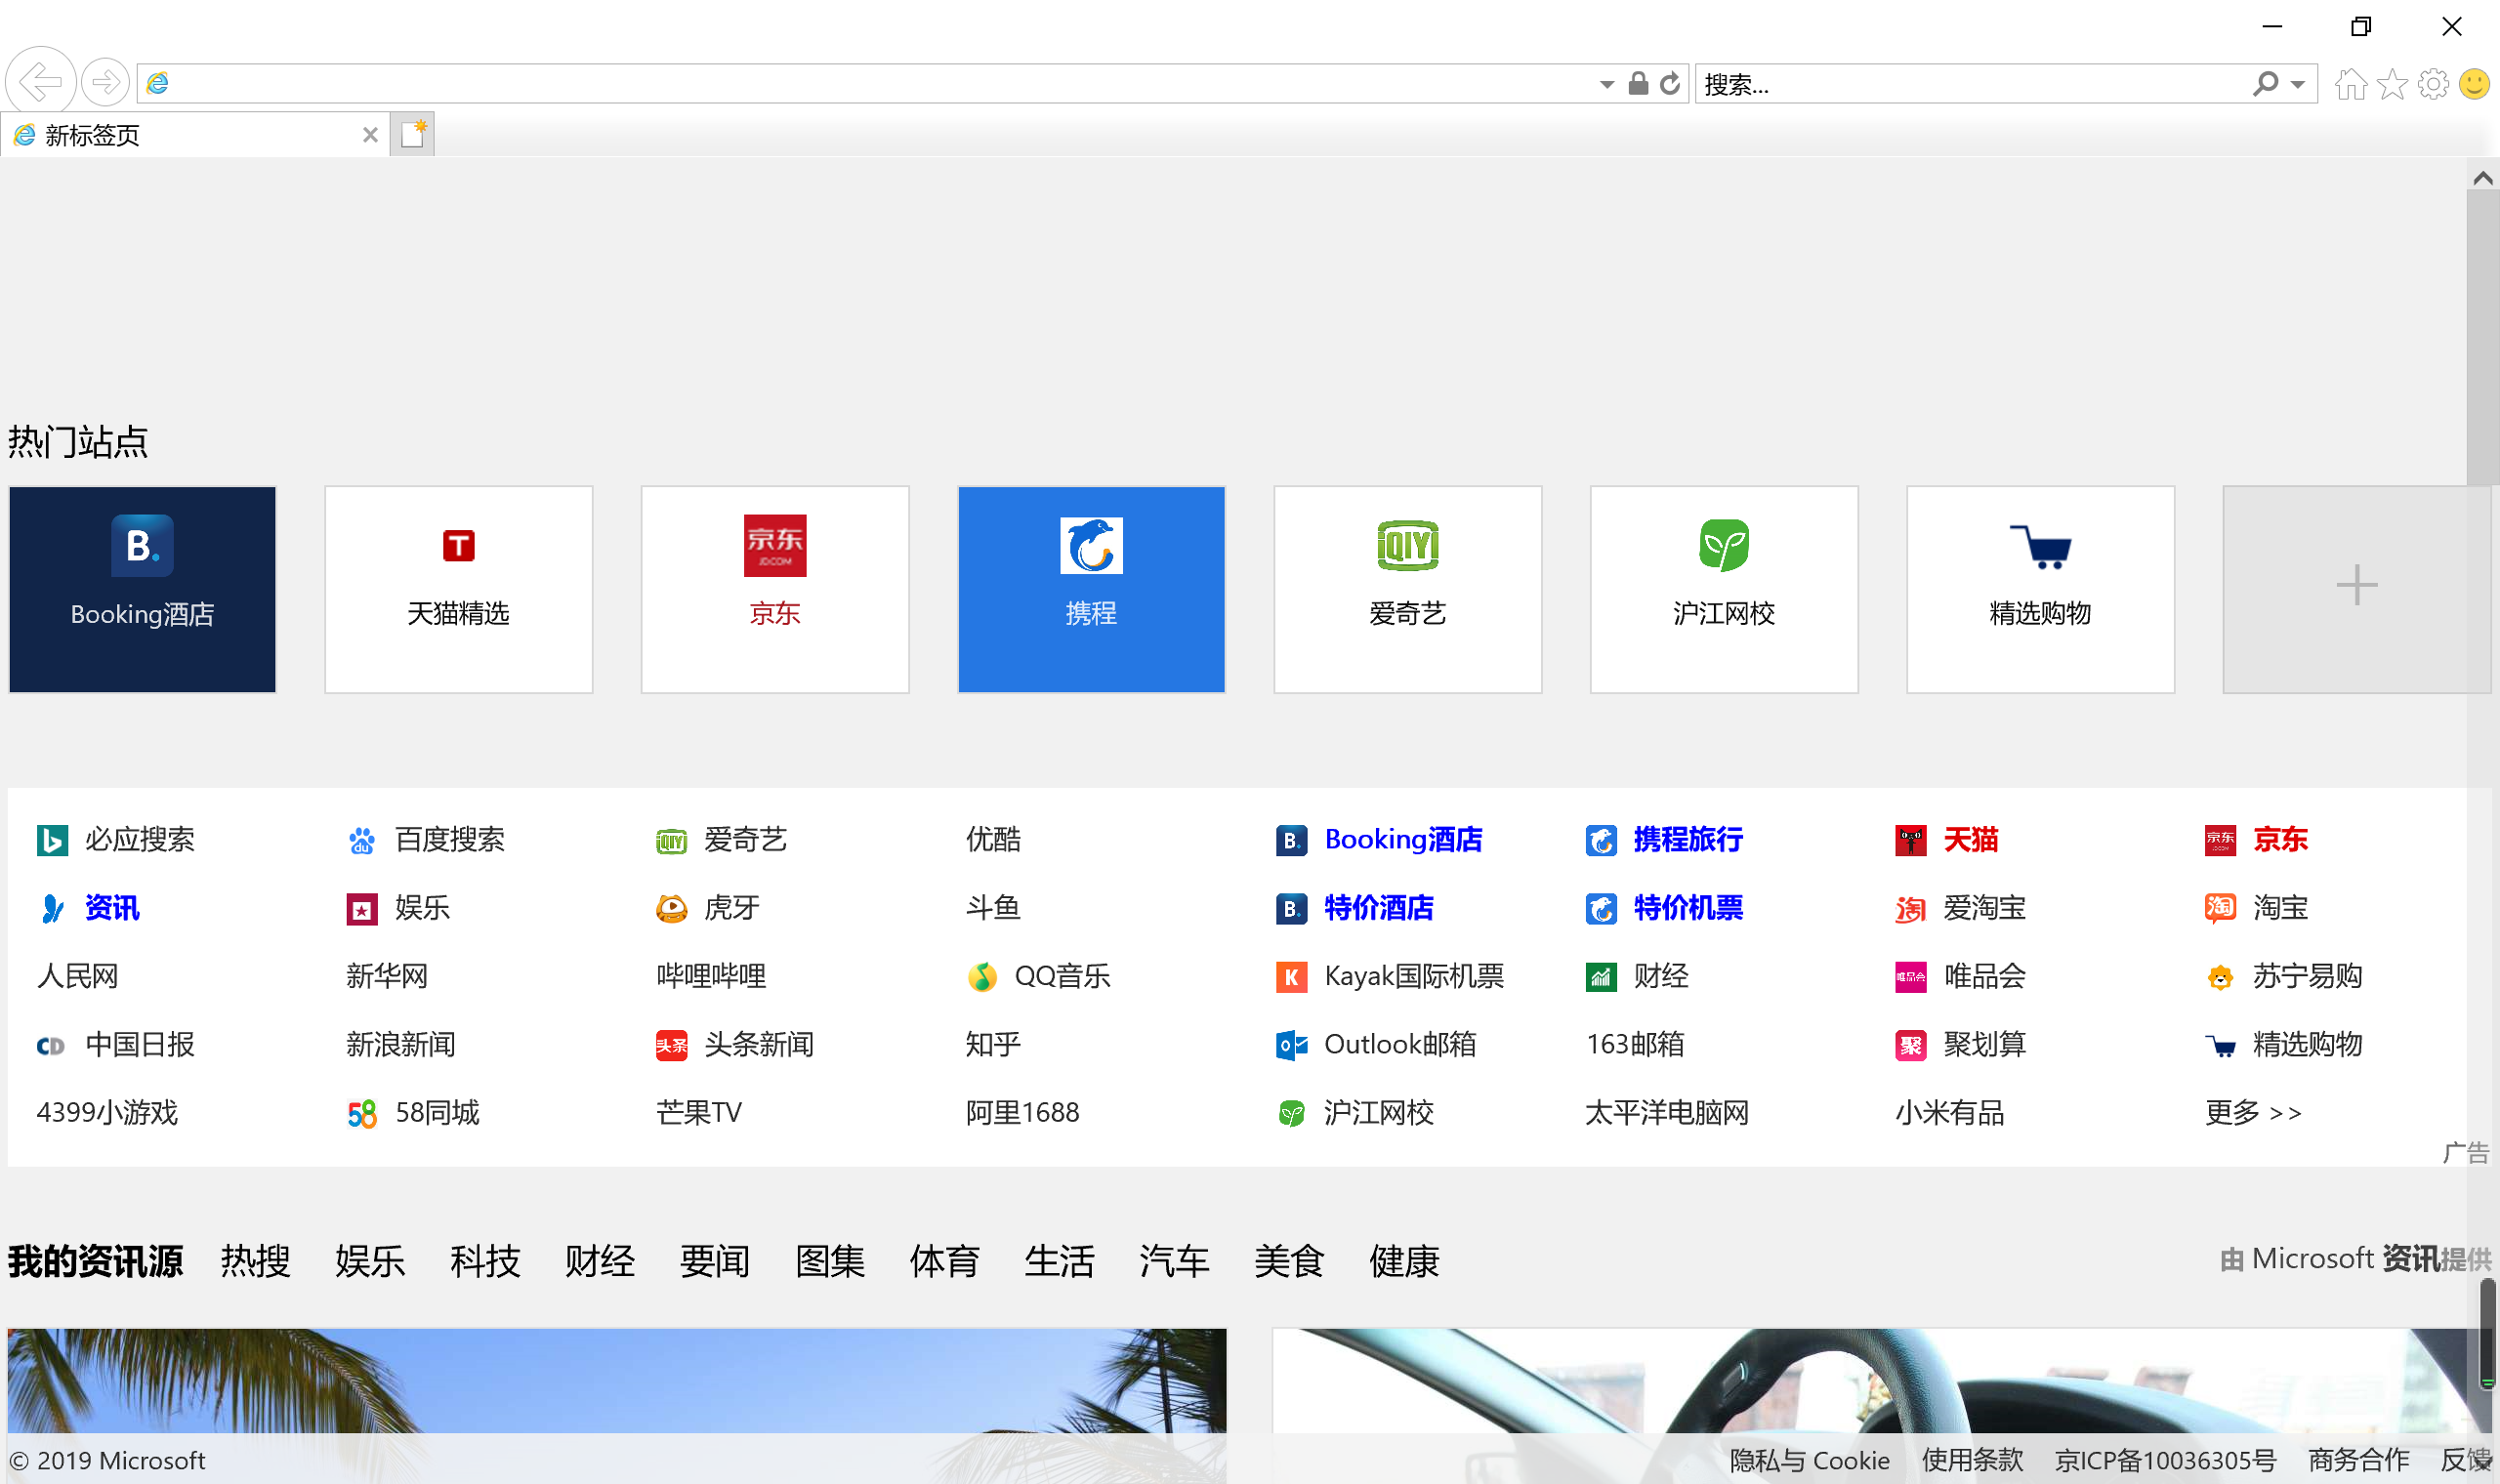Click the 唯品会 pink icon
The height and width of the screenshot is (1484, 2500).
tap(1910, 977)
